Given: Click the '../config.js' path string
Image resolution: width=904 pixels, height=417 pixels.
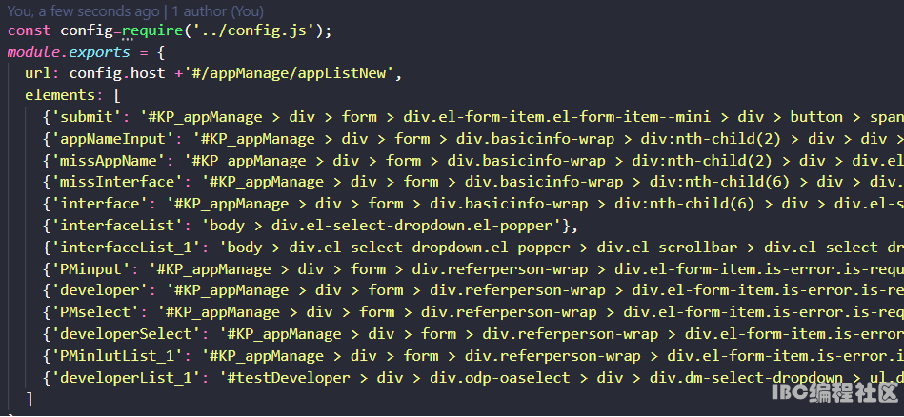Looking at the screenshot, I should [x=269, y=30].
